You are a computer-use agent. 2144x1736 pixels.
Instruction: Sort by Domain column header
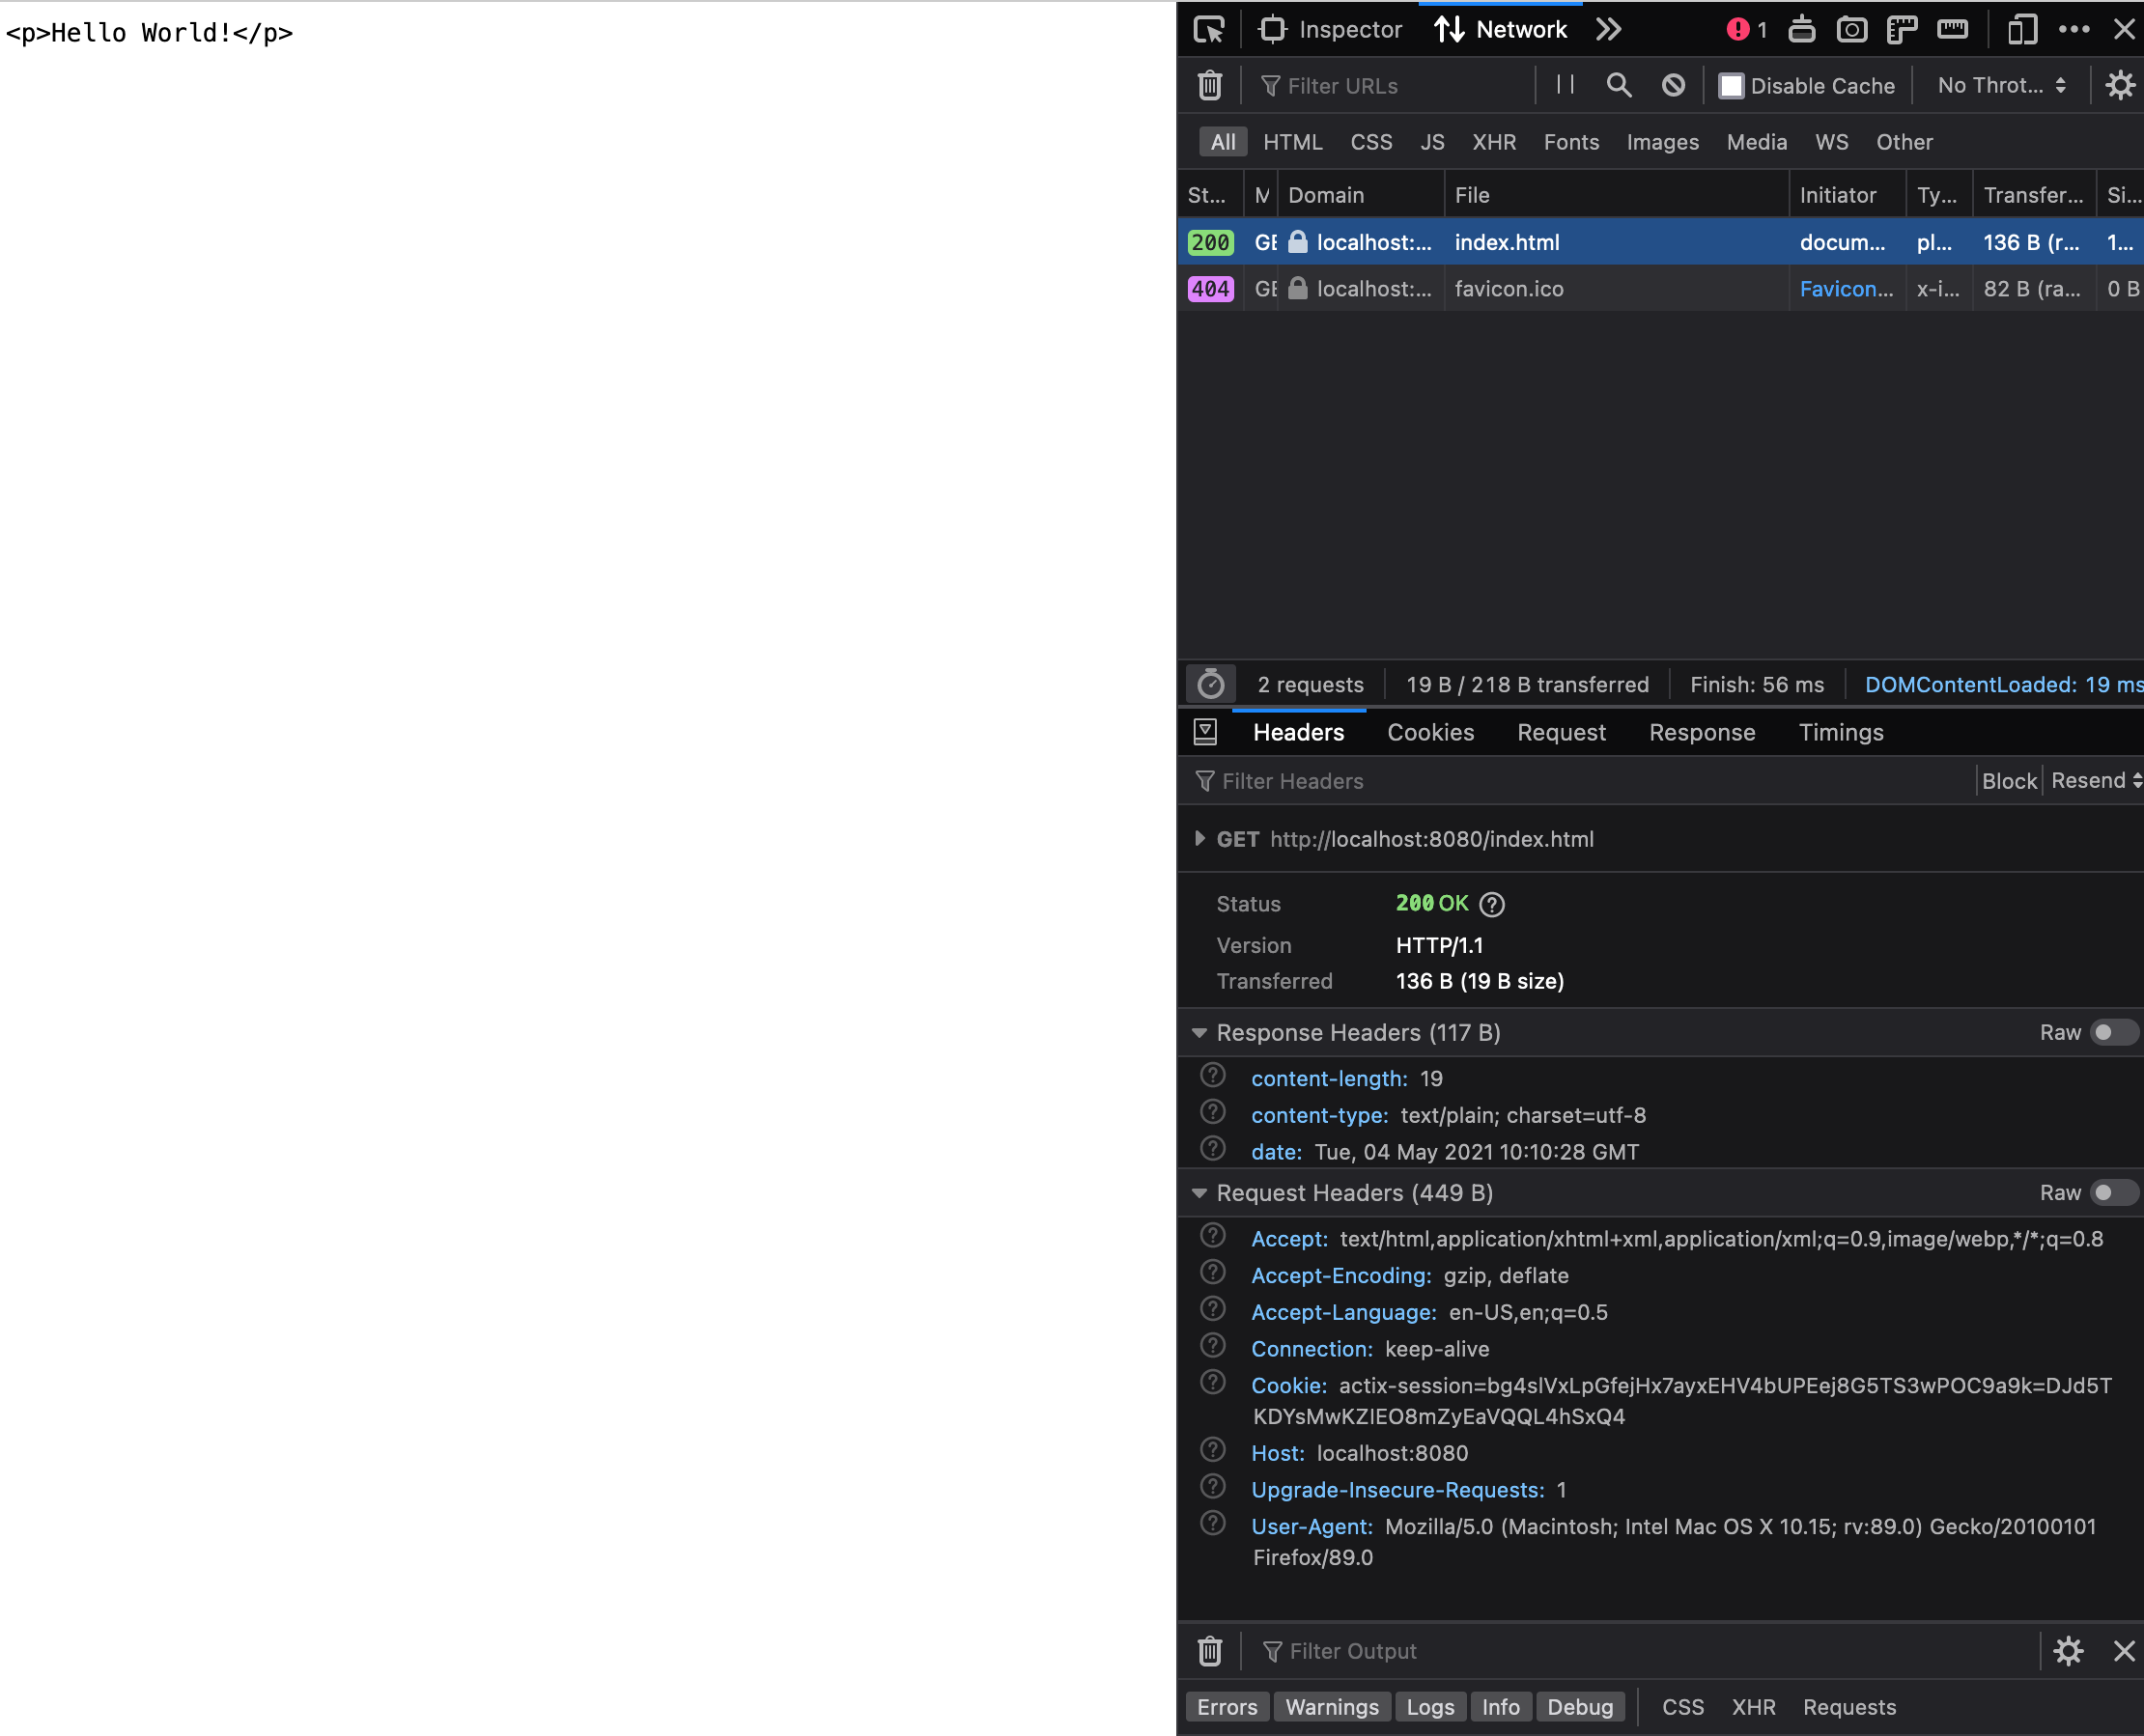[1361, 195]
